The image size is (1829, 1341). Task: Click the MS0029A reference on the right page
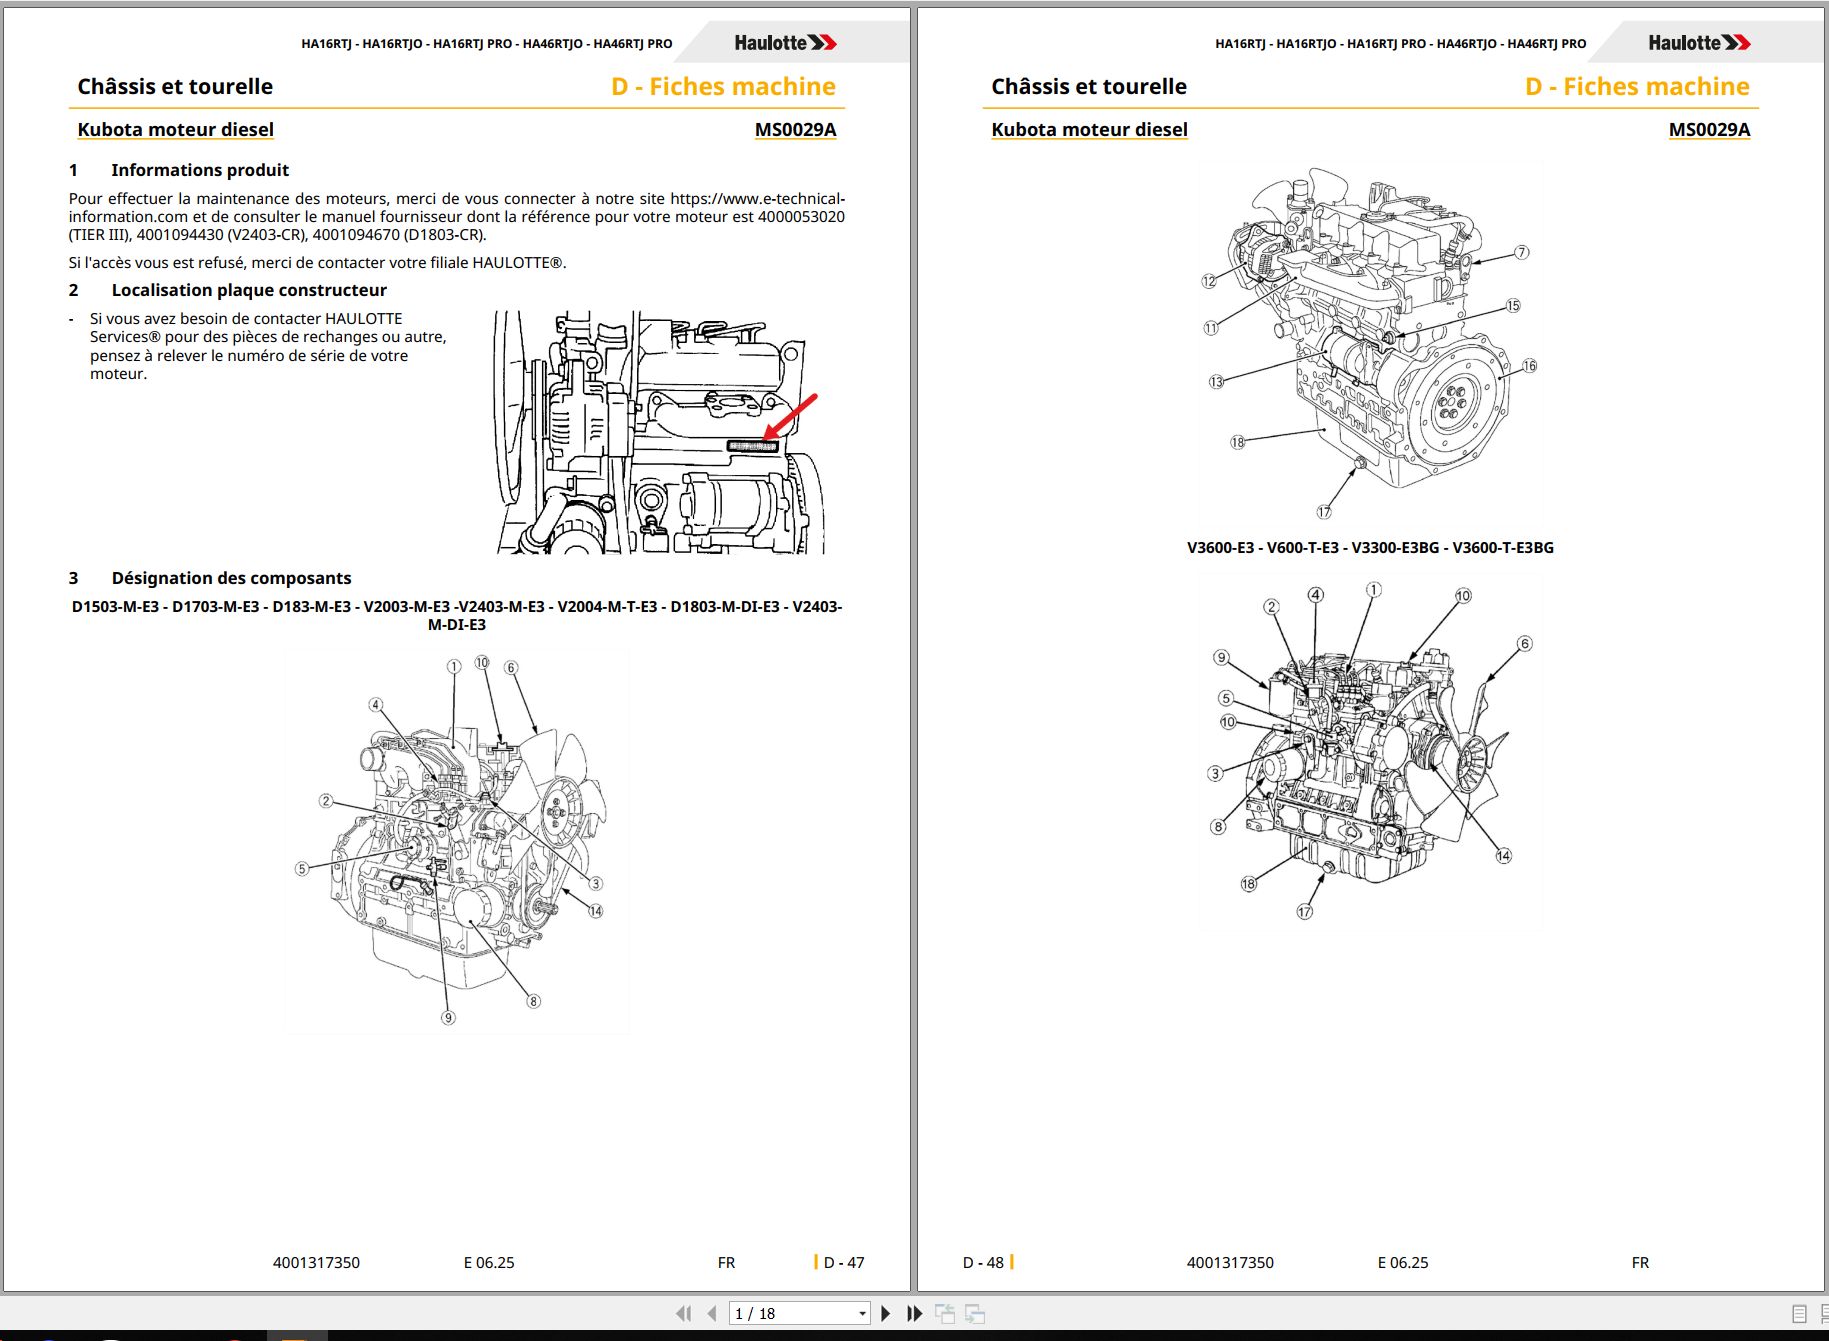coord(1709,129)
